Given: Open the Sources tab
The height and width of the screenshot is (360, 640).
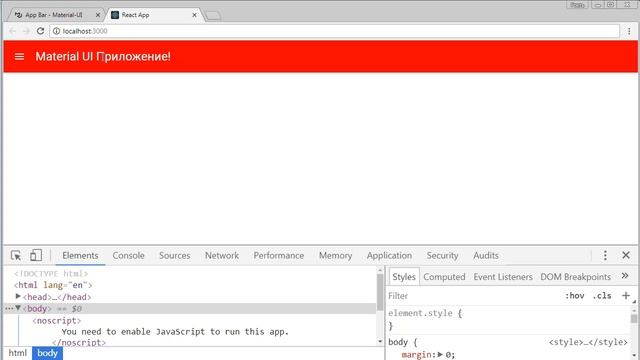Looking at the screenshot, I should point(174,256).
